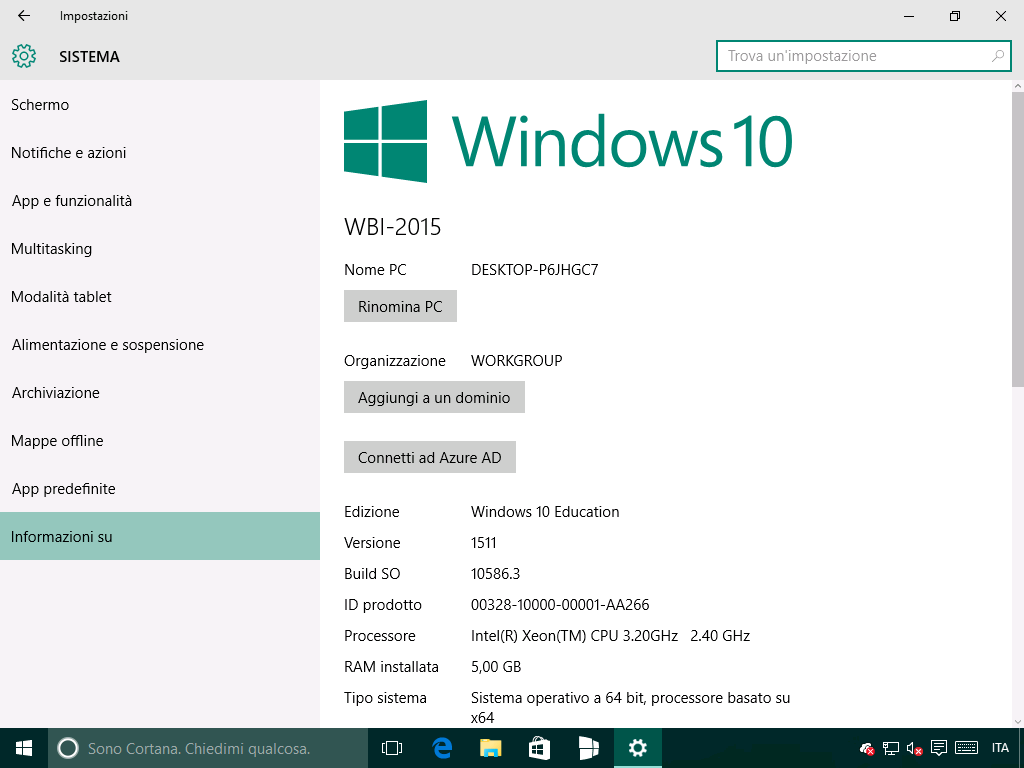
Task: Close the Impostazioni window
Action: click(x=1000, y=16)
